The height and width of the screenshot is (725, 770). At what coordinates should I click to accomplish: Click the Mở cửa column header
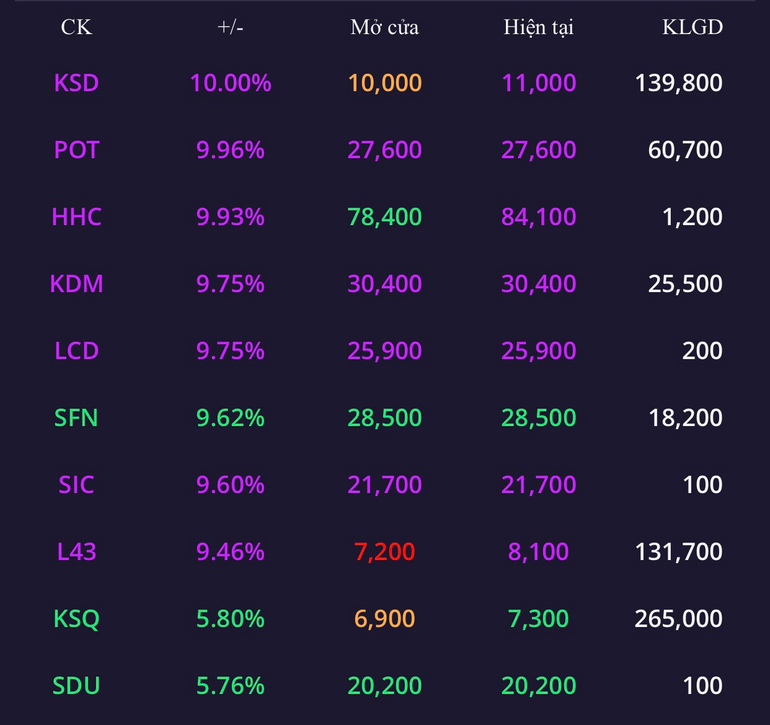(385, 27)
